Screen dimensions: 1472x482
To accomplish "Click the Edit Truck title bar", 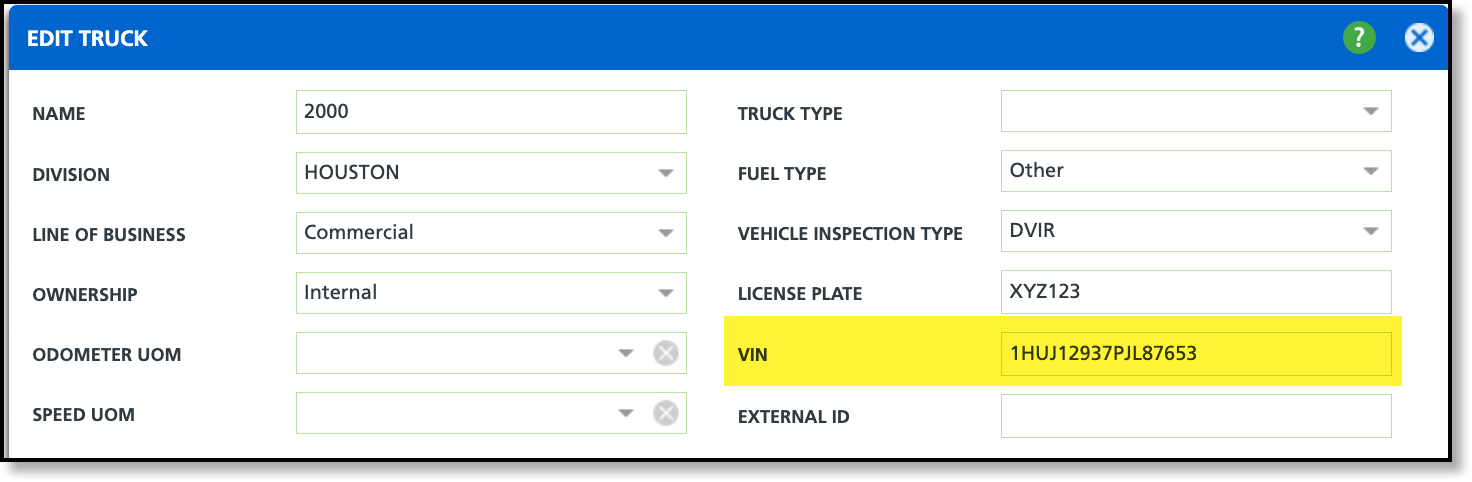I will [600, 39].
